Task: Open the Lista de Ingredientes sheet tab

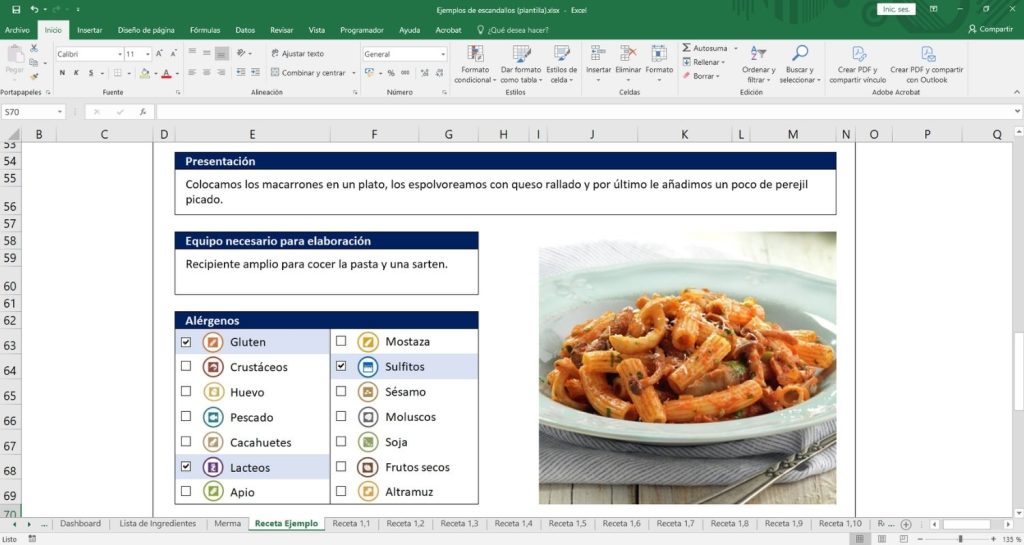Action: coord(157,523)
